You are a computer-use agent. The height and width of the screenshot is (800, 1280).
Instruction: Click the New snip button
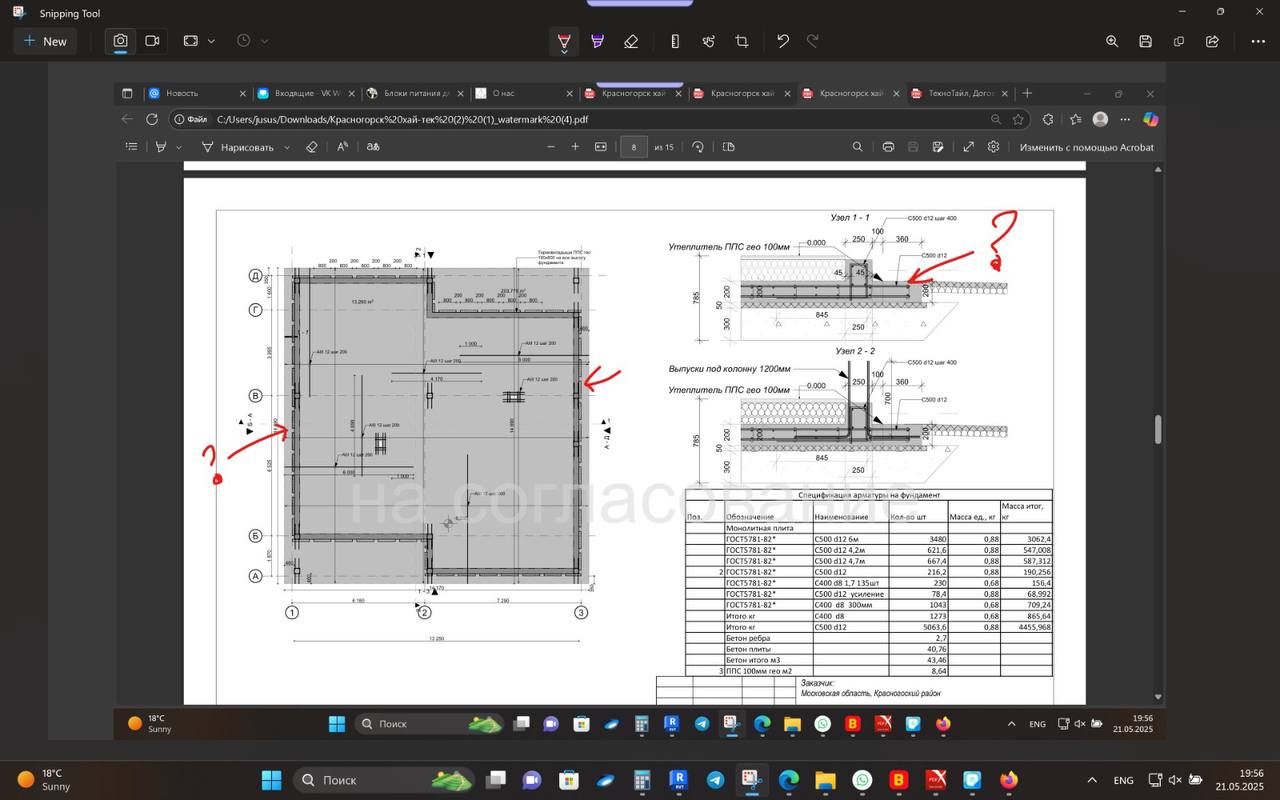[45, 41]
